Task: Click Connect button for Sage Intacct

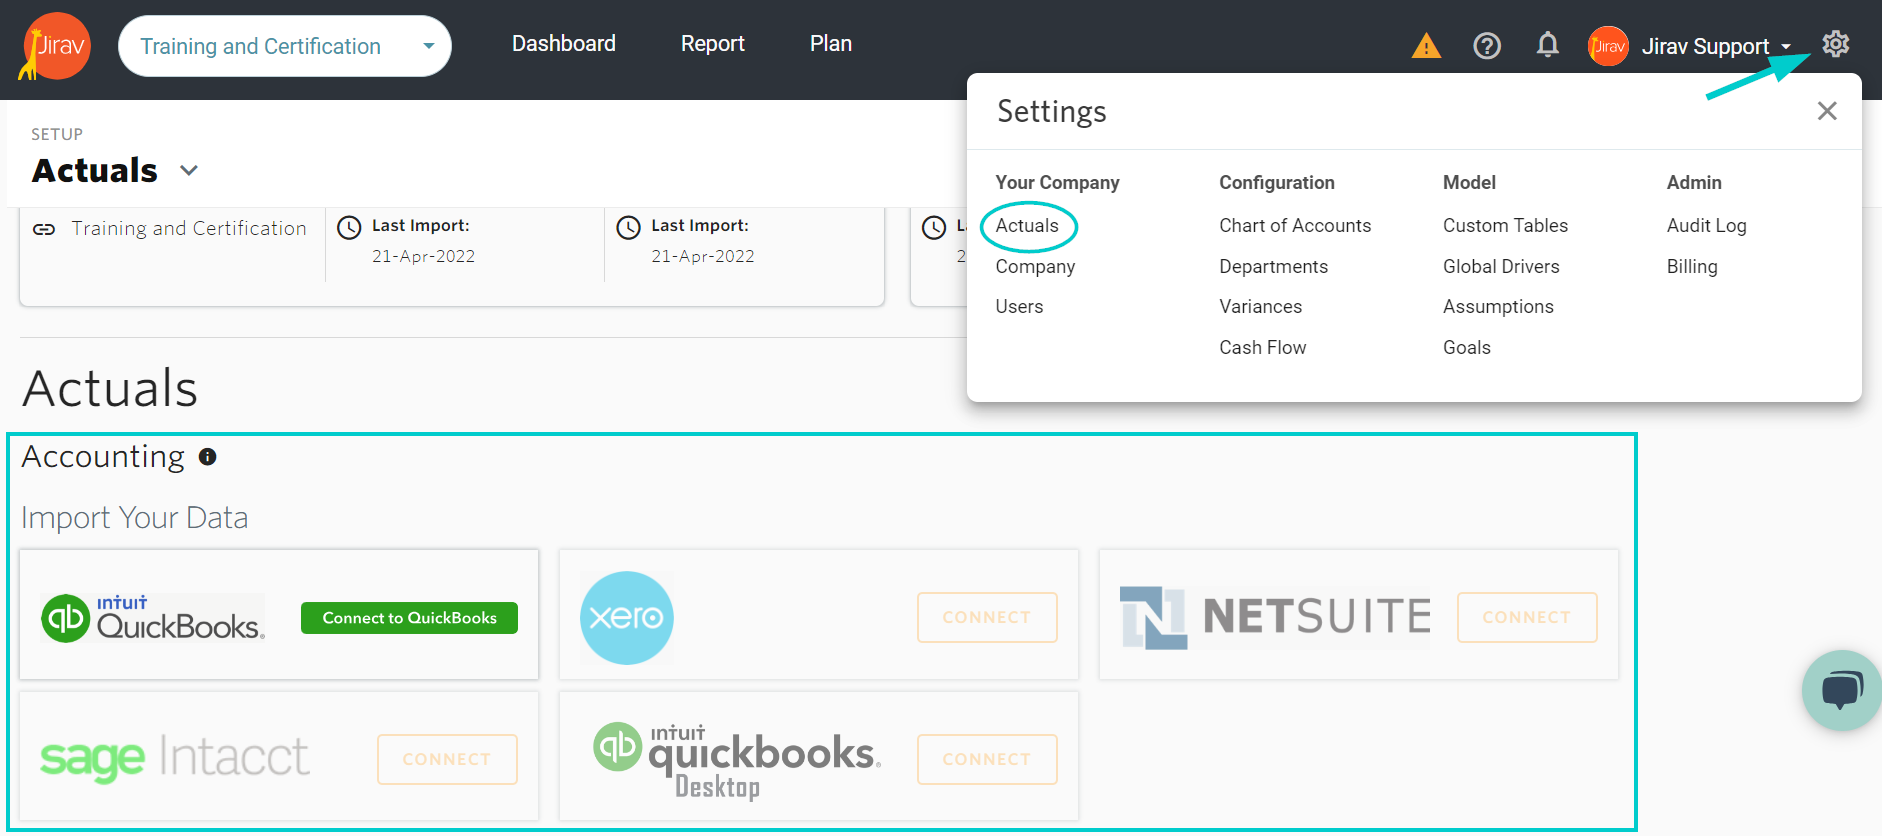Action: point(447,760)
